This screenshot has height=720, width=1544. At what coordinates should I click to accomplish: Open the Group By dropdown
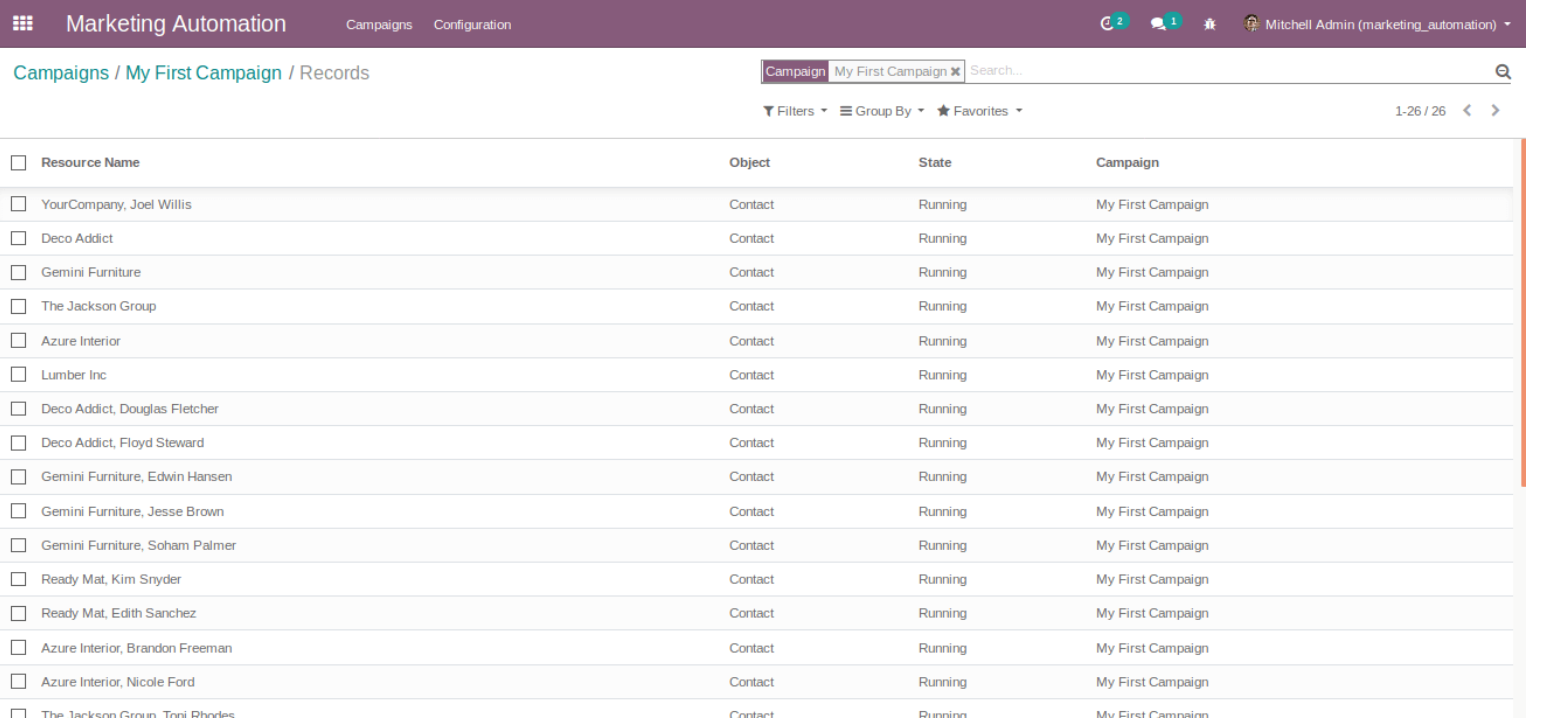(x=881, y=111)
